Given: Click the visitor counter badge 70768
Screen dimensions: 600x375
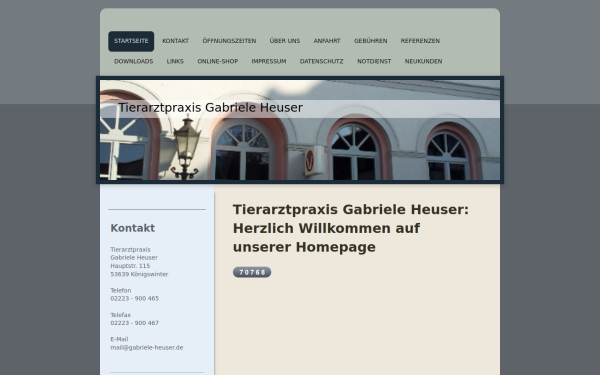Looking at the screenshot, I should point(252,272).
